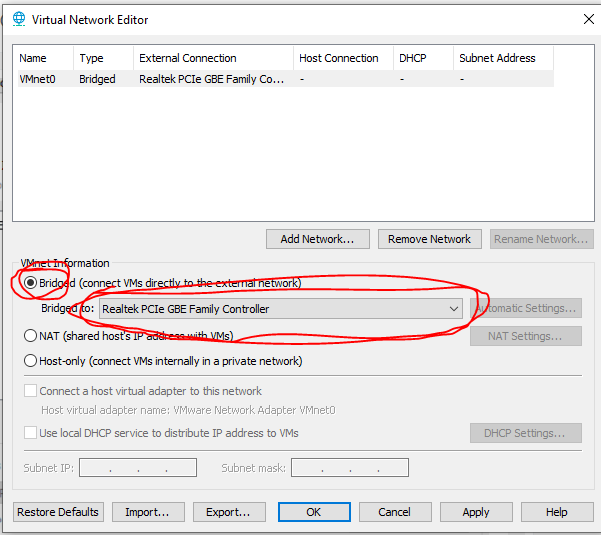
Task: Click the DHCP column header
Action: [424, 58]
